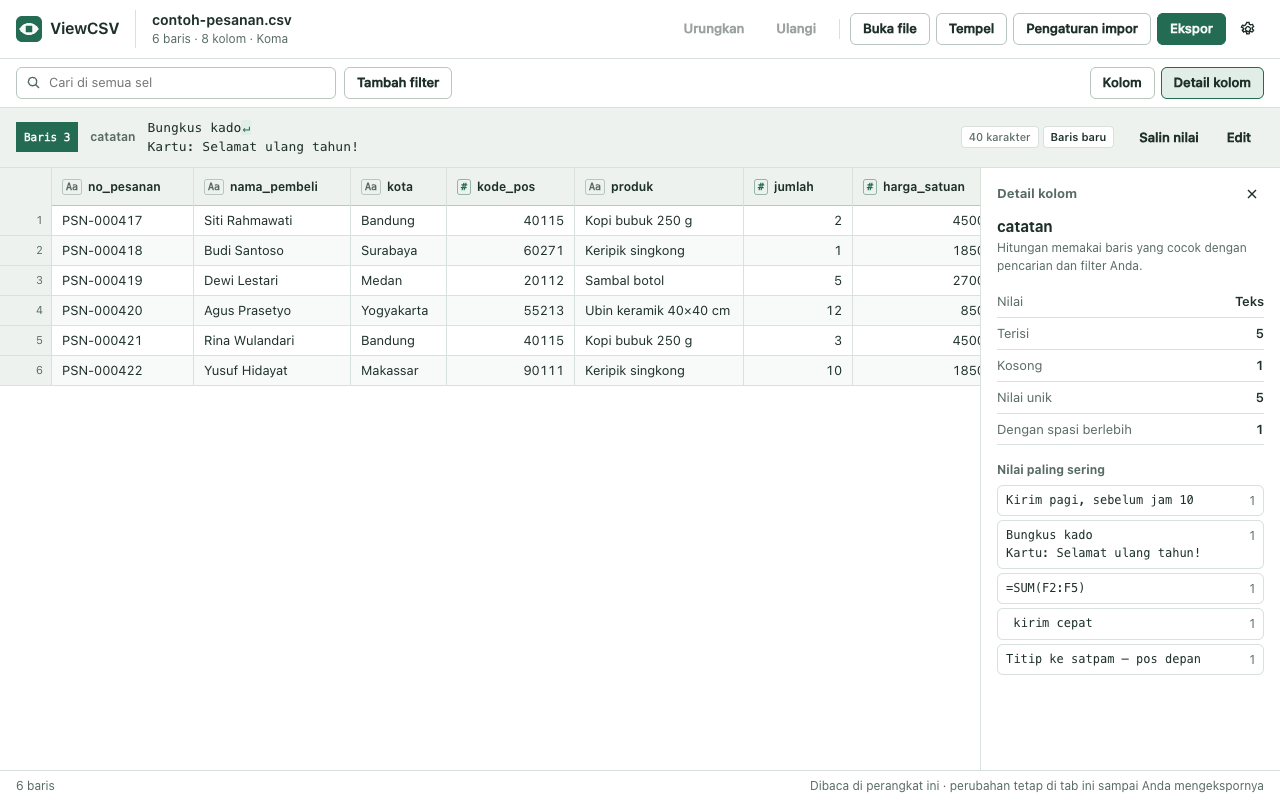Select cell PSN-000417
The height and width of the screenshot is (800, 1280).
click(x=122, y=221)
